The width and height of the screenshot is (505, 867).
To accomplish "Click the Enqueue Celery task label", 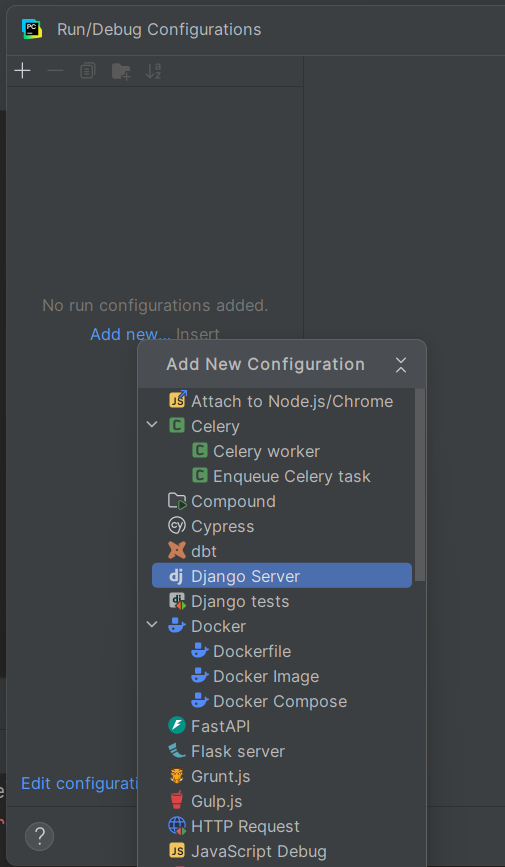I will [x=292, y=476].
